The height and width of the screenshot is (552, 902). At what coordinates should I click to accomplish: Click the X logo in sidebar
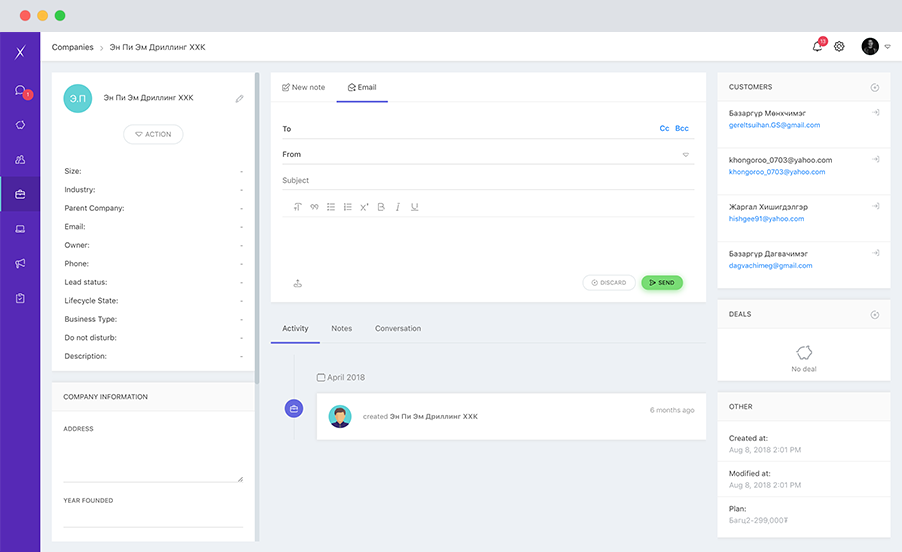(x=20, y=52)
